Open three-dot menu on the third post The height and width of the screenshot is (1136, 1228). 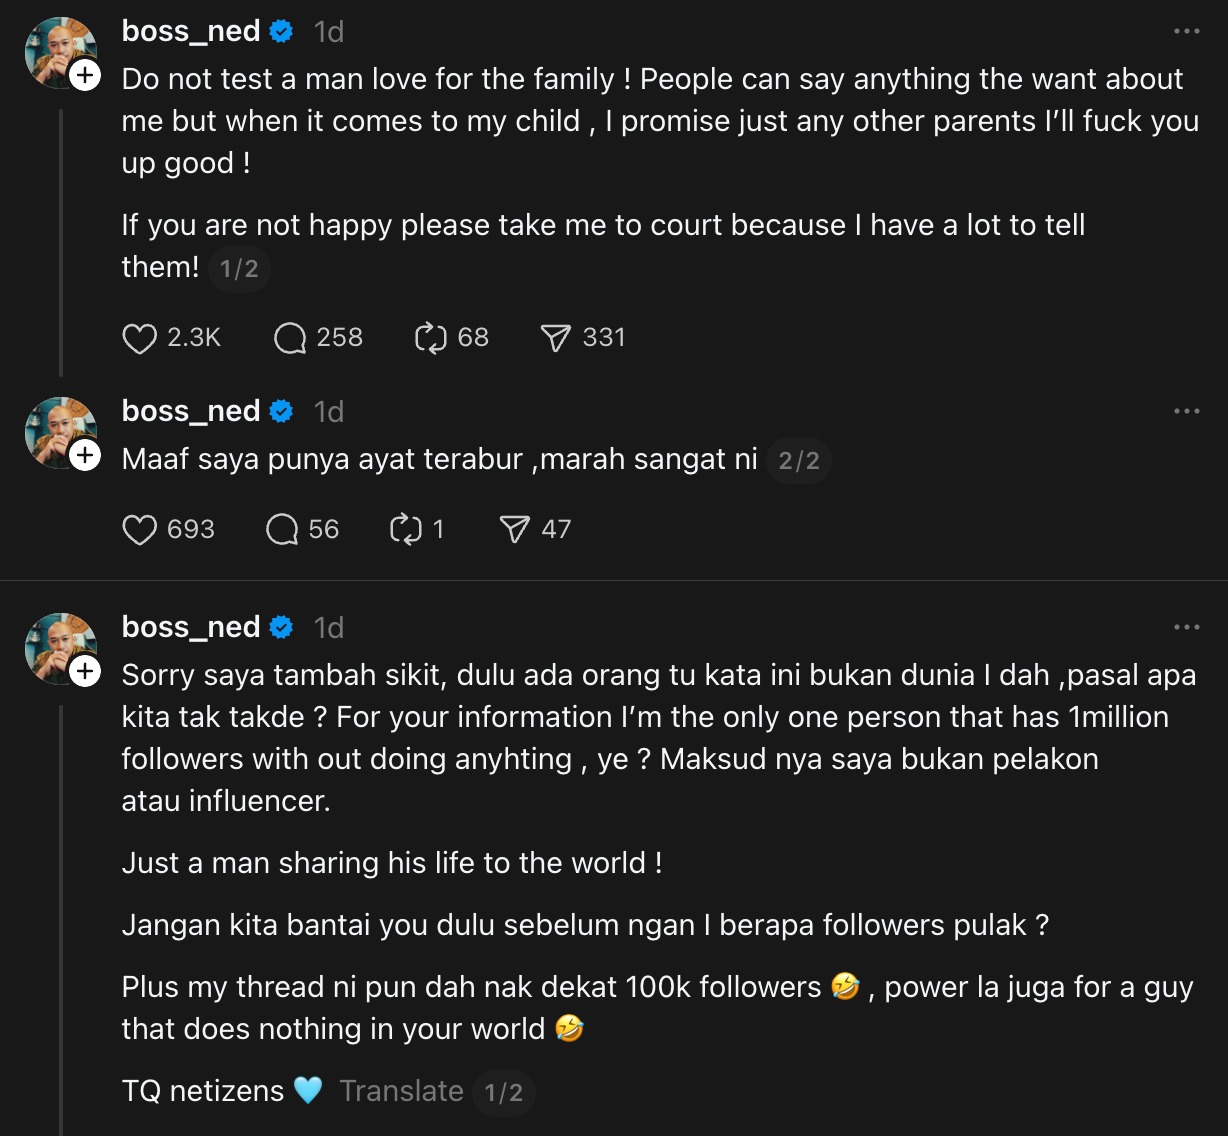tap(1186, 628)
